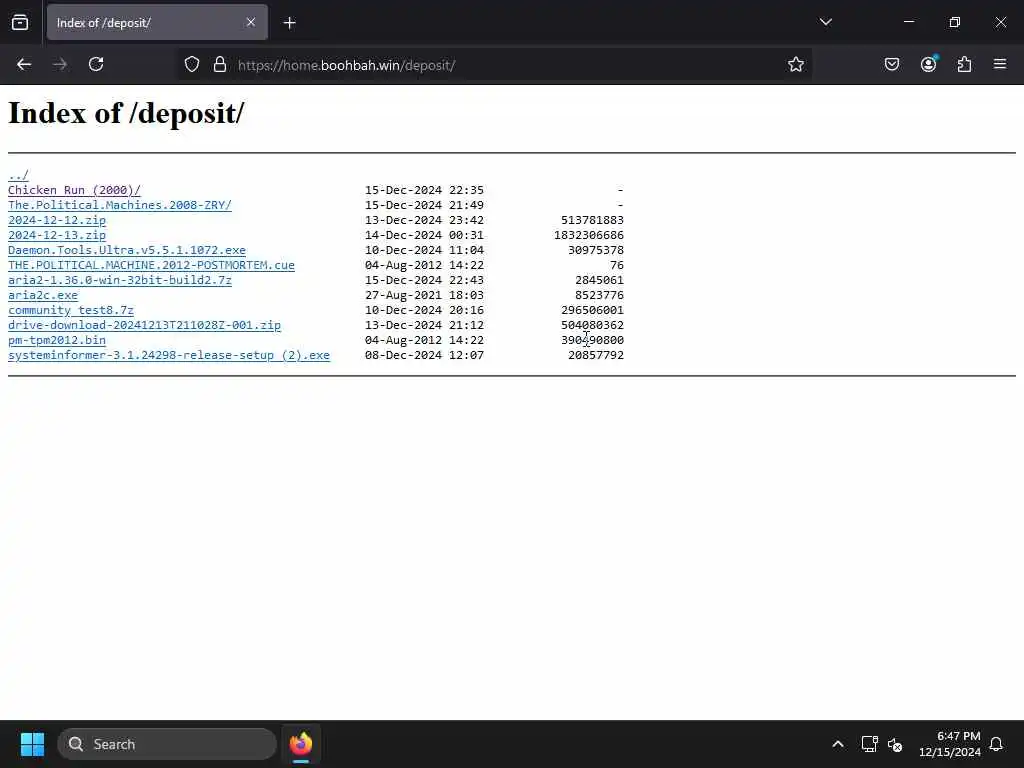Download 2024-12-12.zip file
Screen dimensions: 1024x768
(x=57, y=220)
